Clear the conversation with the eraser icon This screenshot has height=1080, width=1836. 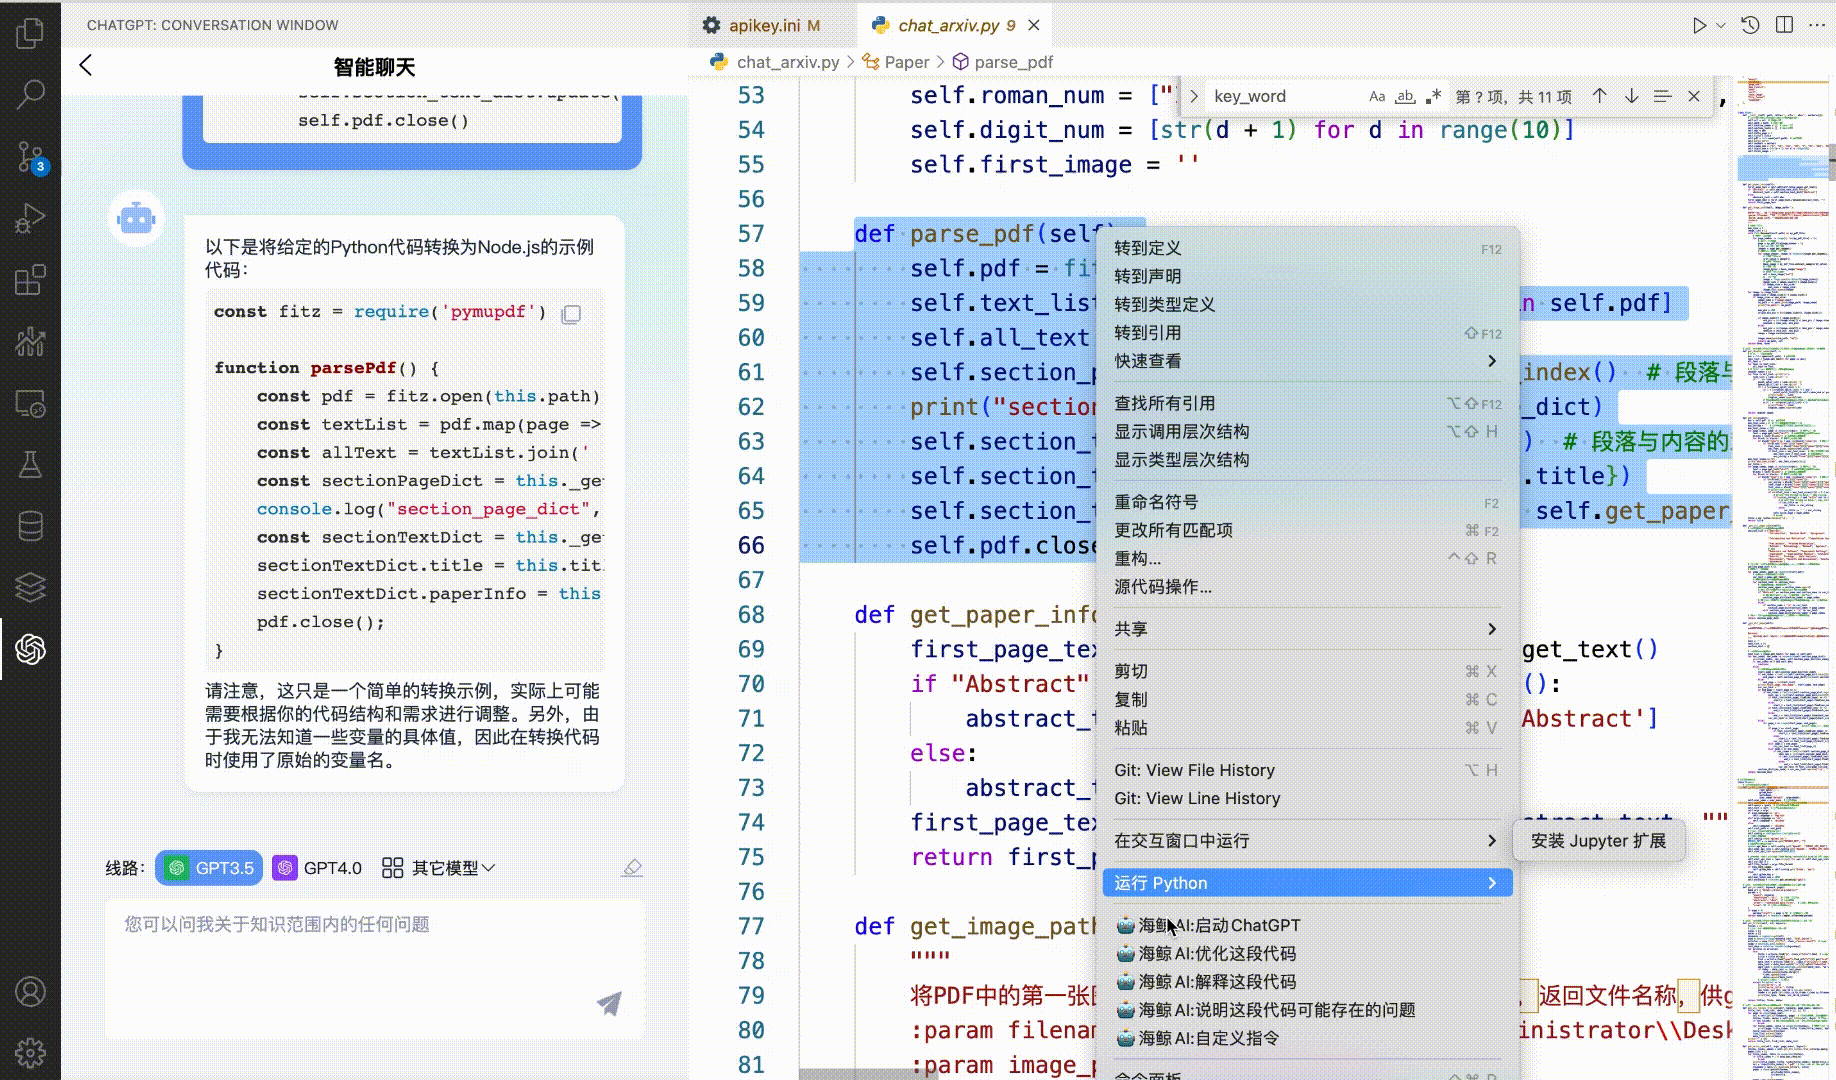(632, 868)
